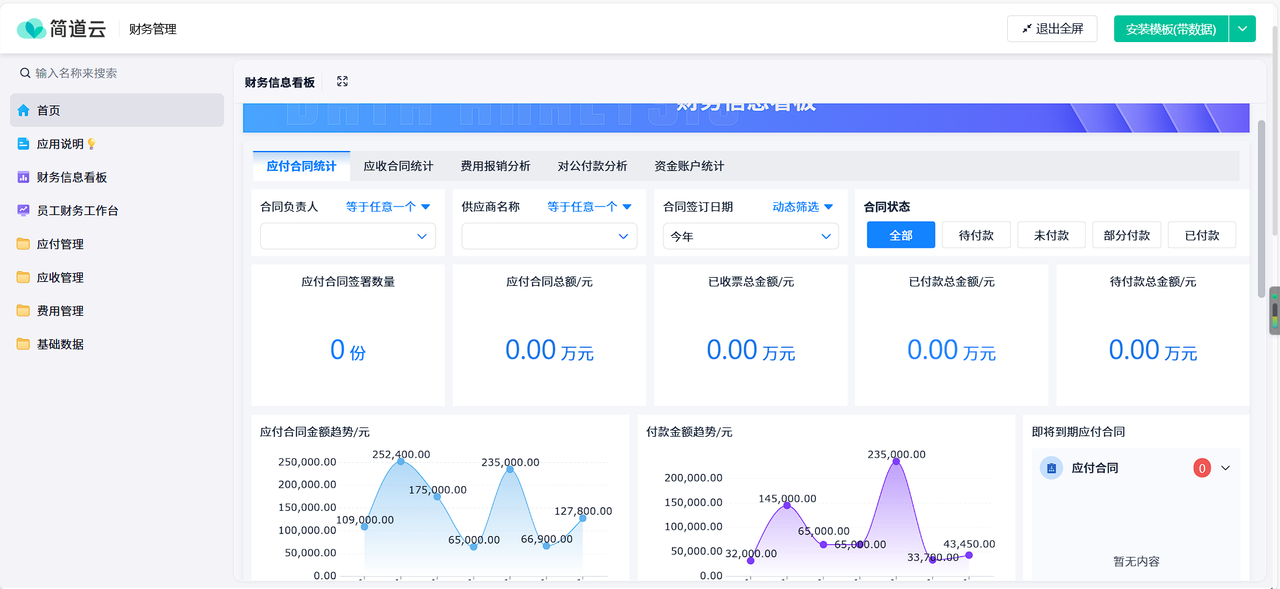
Task: Select 全部 contract status filter
Action: coord(901,235)
